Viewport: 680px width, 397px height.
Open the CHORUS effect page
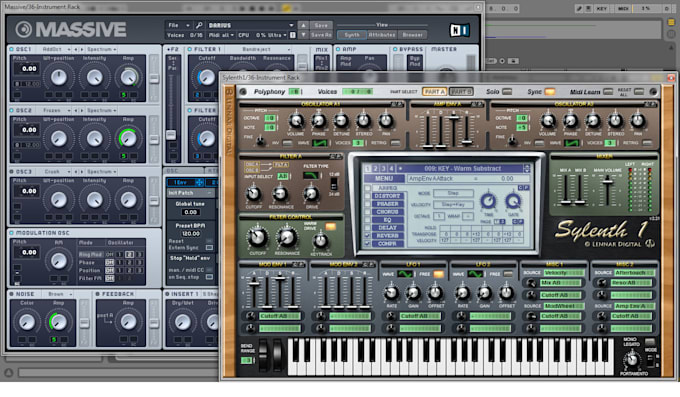click(387, 212)
